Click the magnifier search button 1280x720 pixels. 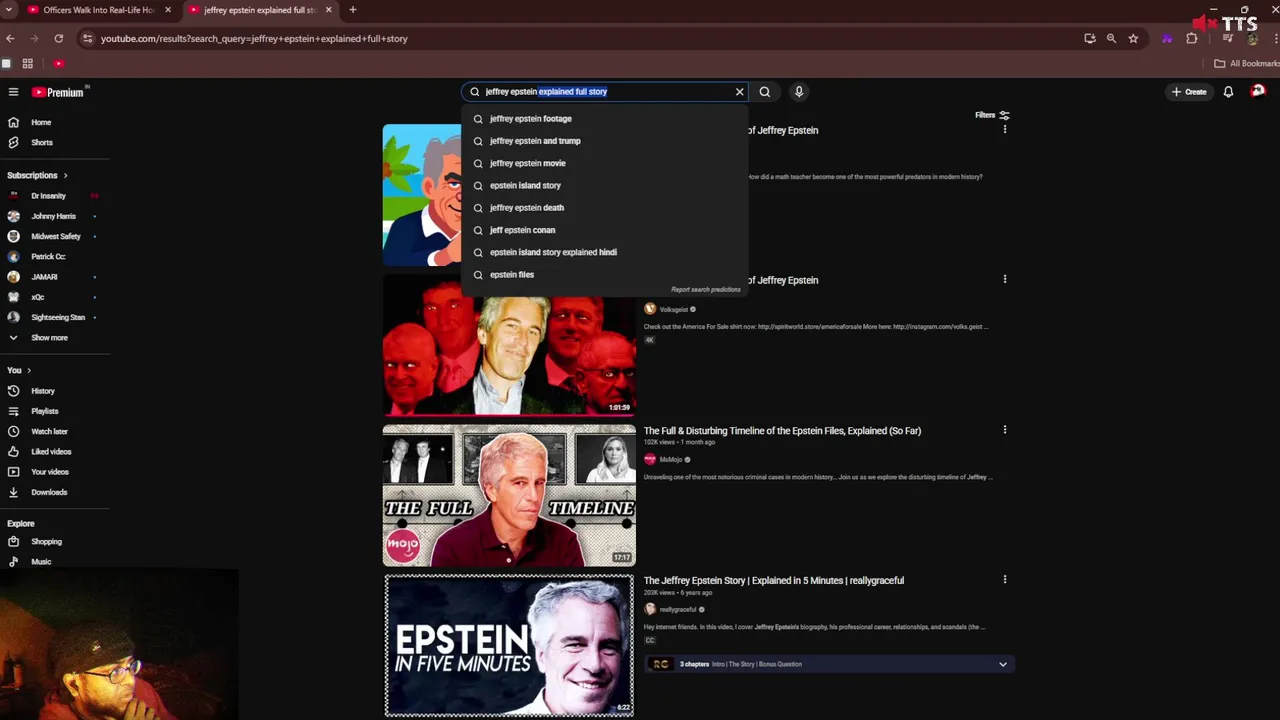[765, 92]
